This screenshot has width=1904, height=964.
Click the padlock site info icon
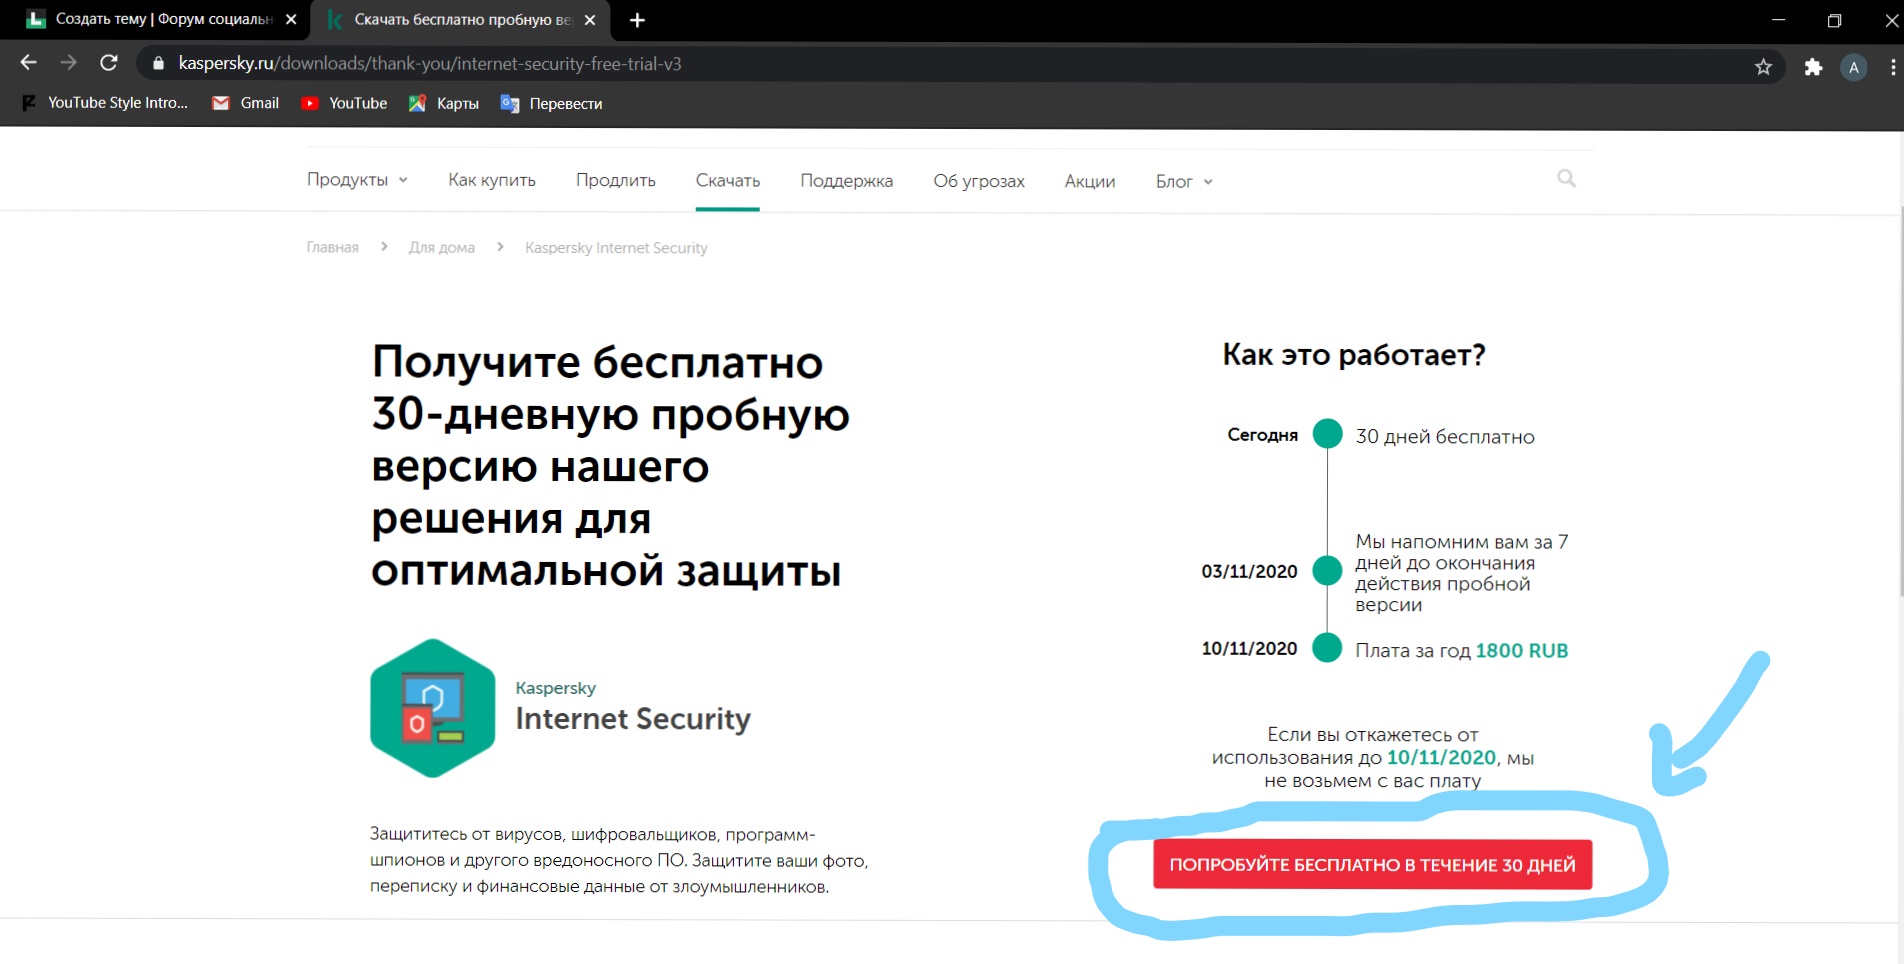click(x=158, y=64)
